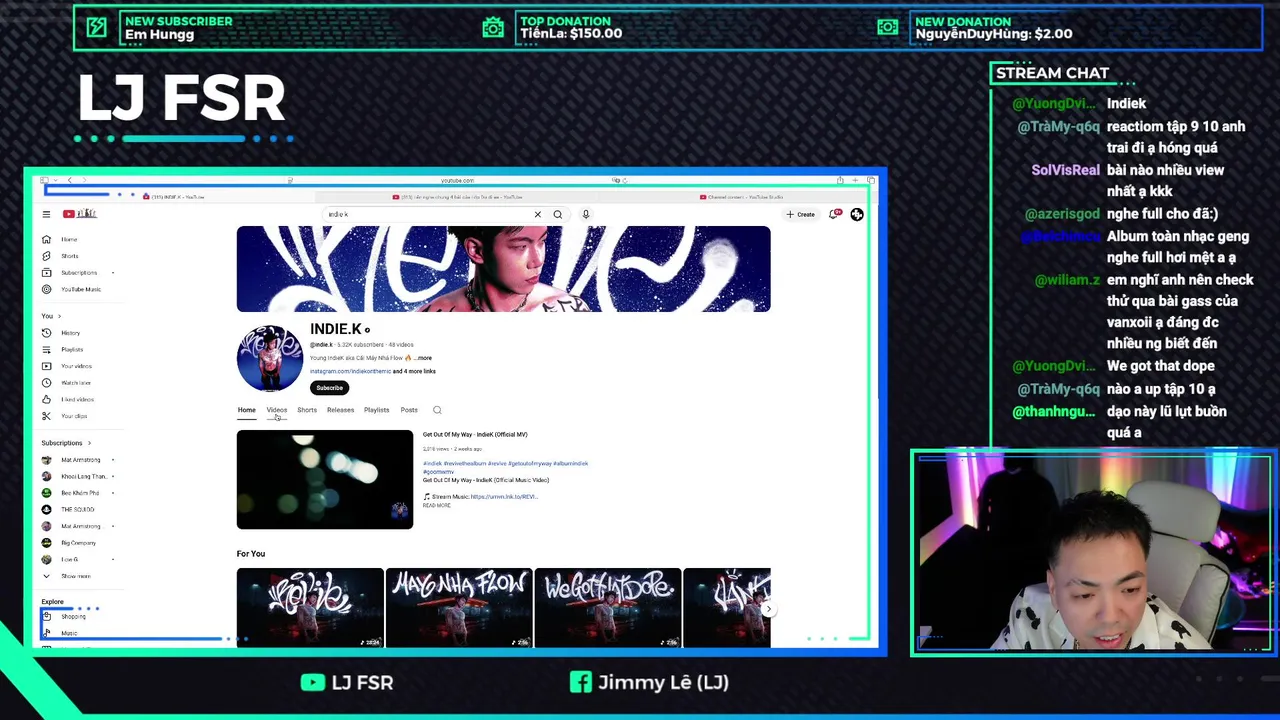The width and height of the screenshot is (1280, 720).
Task: Open THE SQUIDD subscription channel
Action: click(75, 510)
